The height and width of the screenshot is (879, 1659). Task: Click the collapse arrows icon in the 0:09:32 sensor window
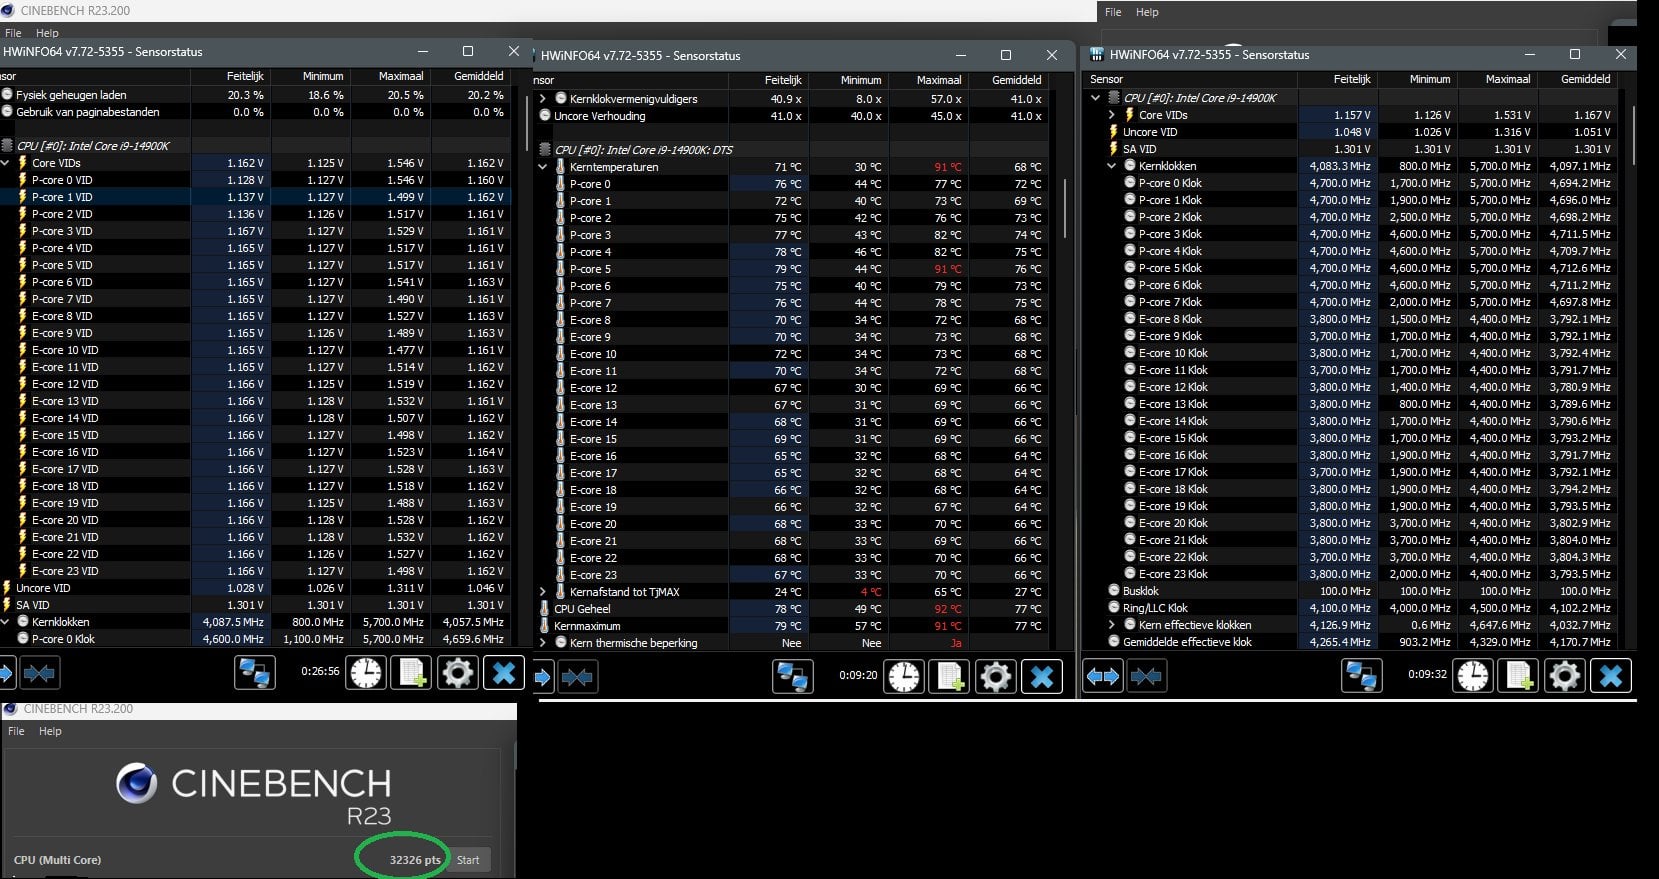click(1146, 677)
